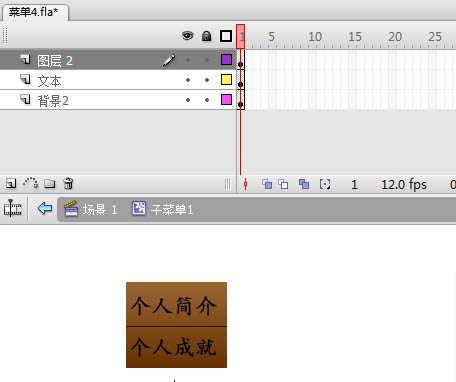Click the pencil icon on 图层 2
The image size is (456, 382).
point(169,60)
